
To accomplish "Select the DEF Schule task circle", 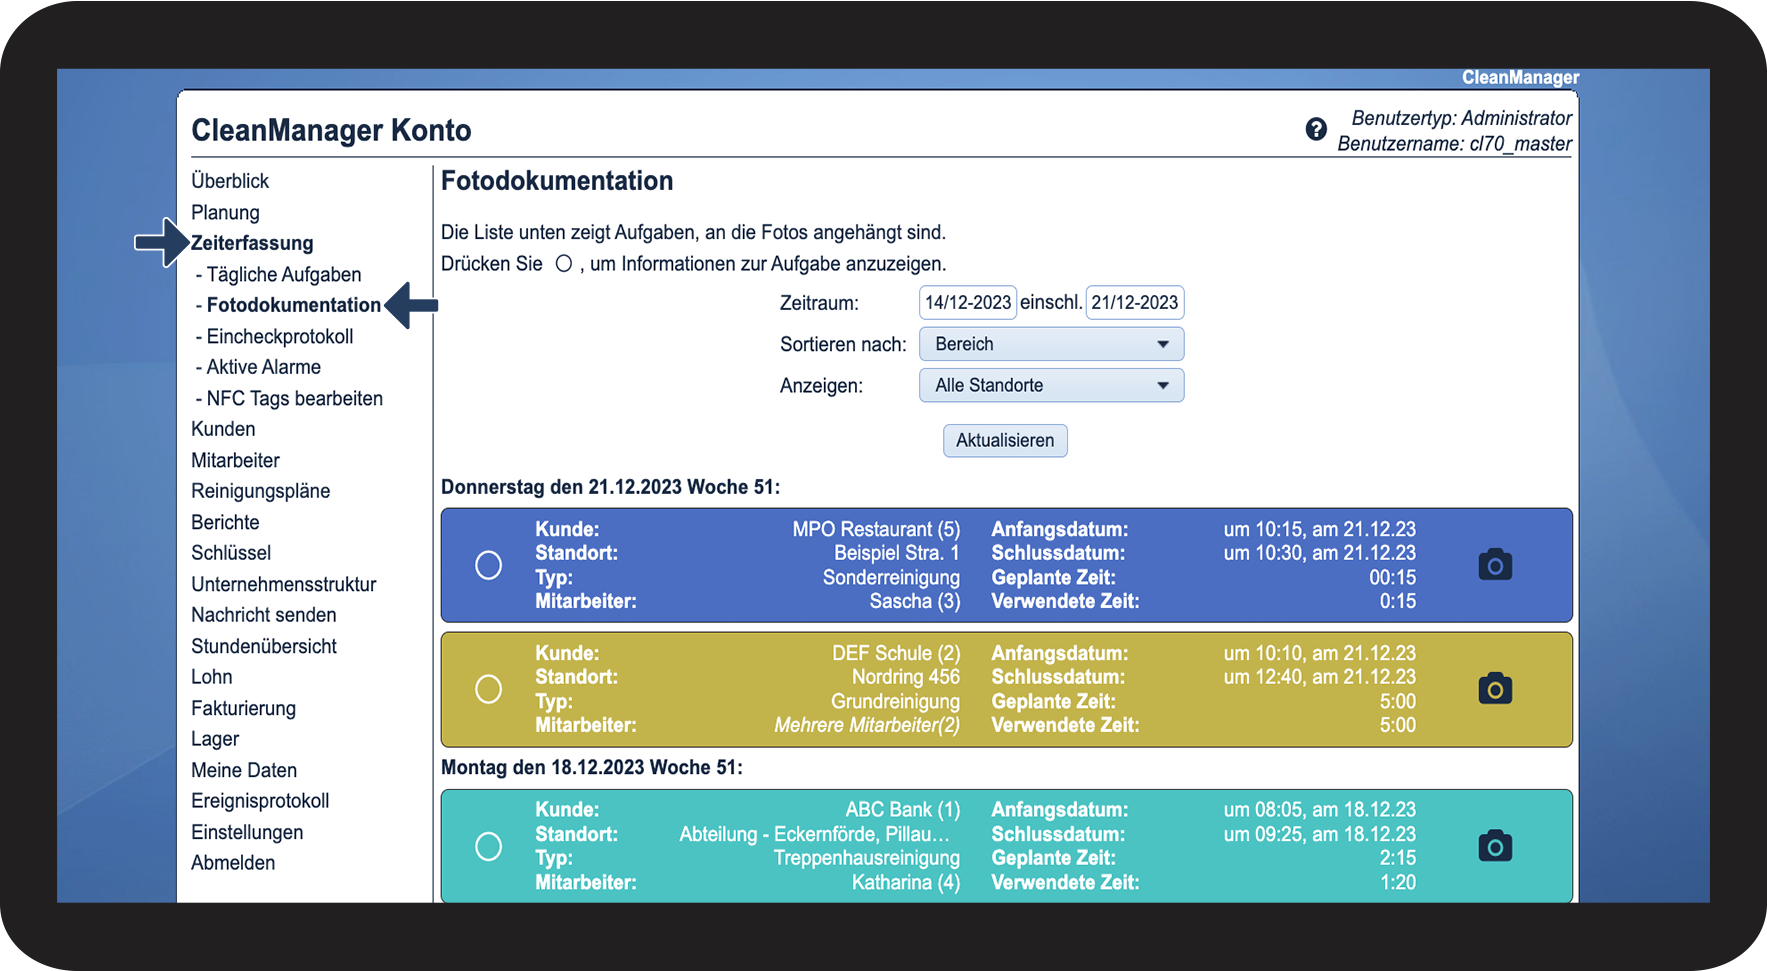I will (x=488, y=689).
